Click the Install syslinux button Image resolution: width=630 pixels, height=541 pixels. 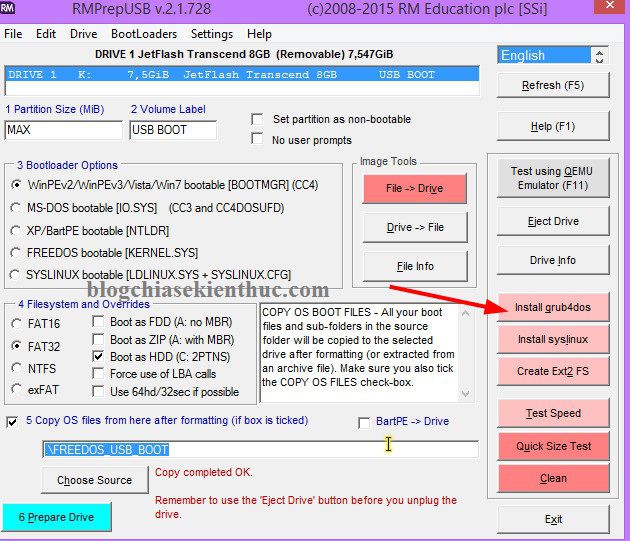click(553, 339)
